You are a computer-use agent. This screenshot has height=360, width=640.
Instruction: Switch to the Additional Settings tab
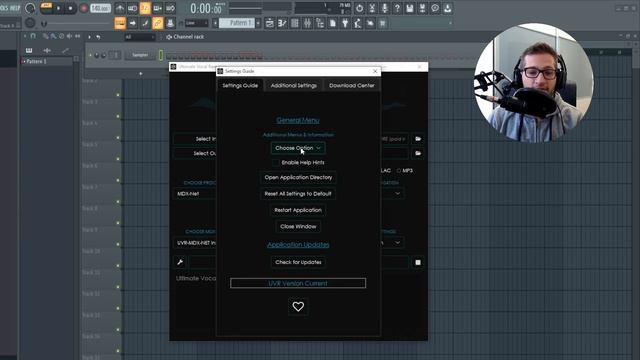click(x=294, y=85)
